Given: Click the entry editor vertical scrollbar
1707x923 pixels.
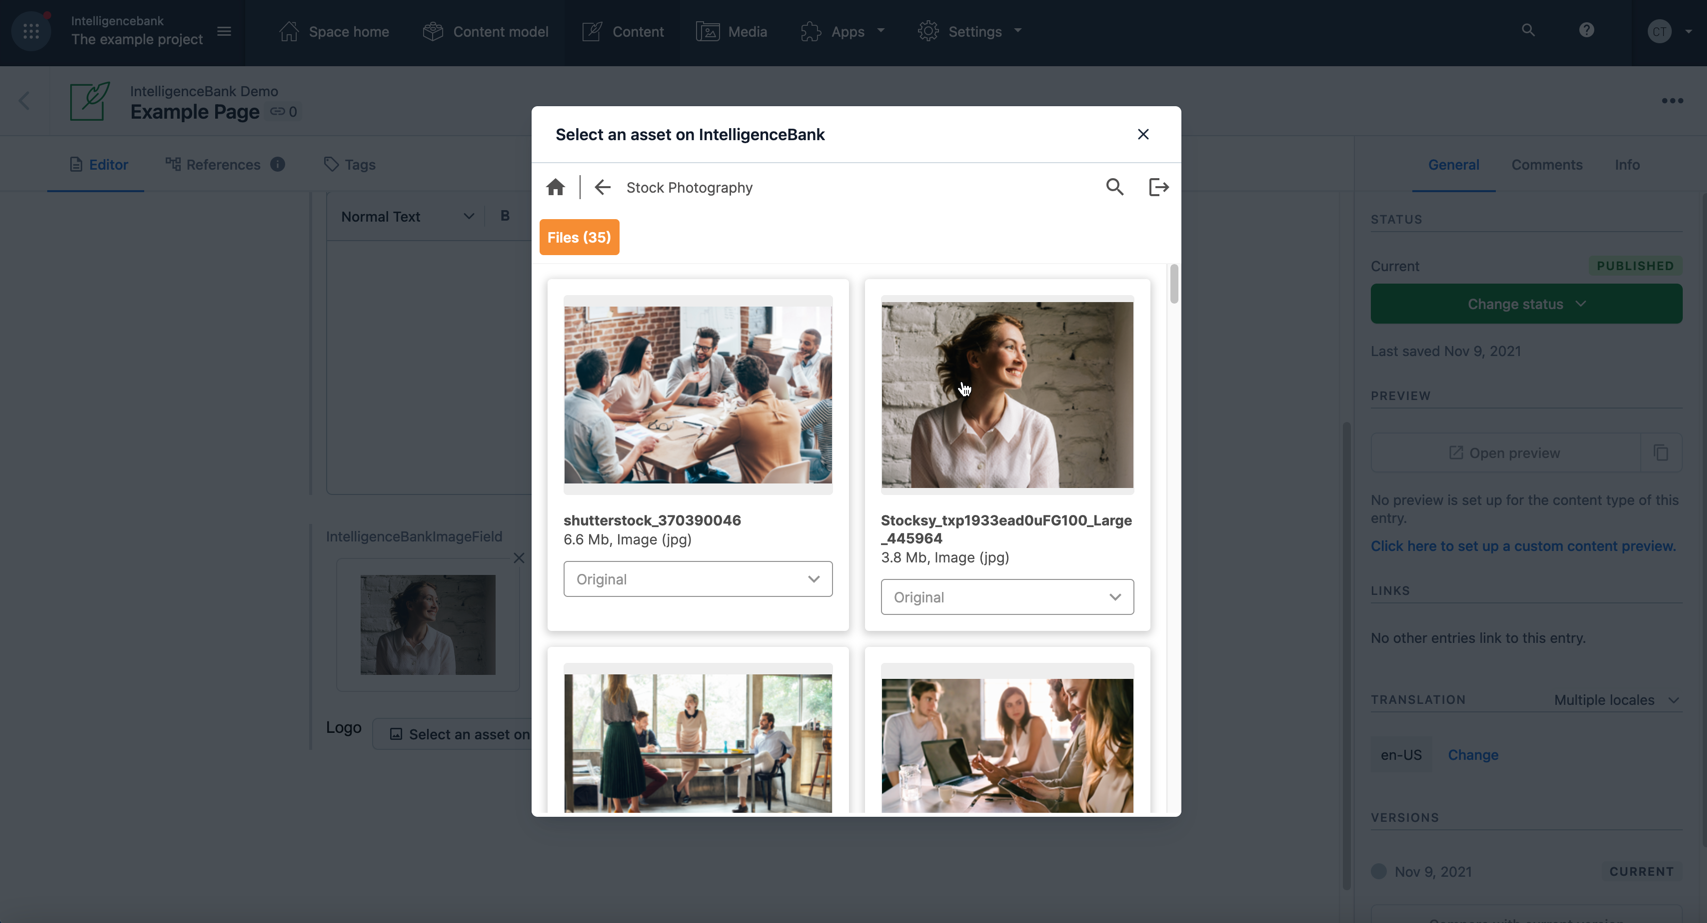Looking at the screenshot, I should 1346,655.
